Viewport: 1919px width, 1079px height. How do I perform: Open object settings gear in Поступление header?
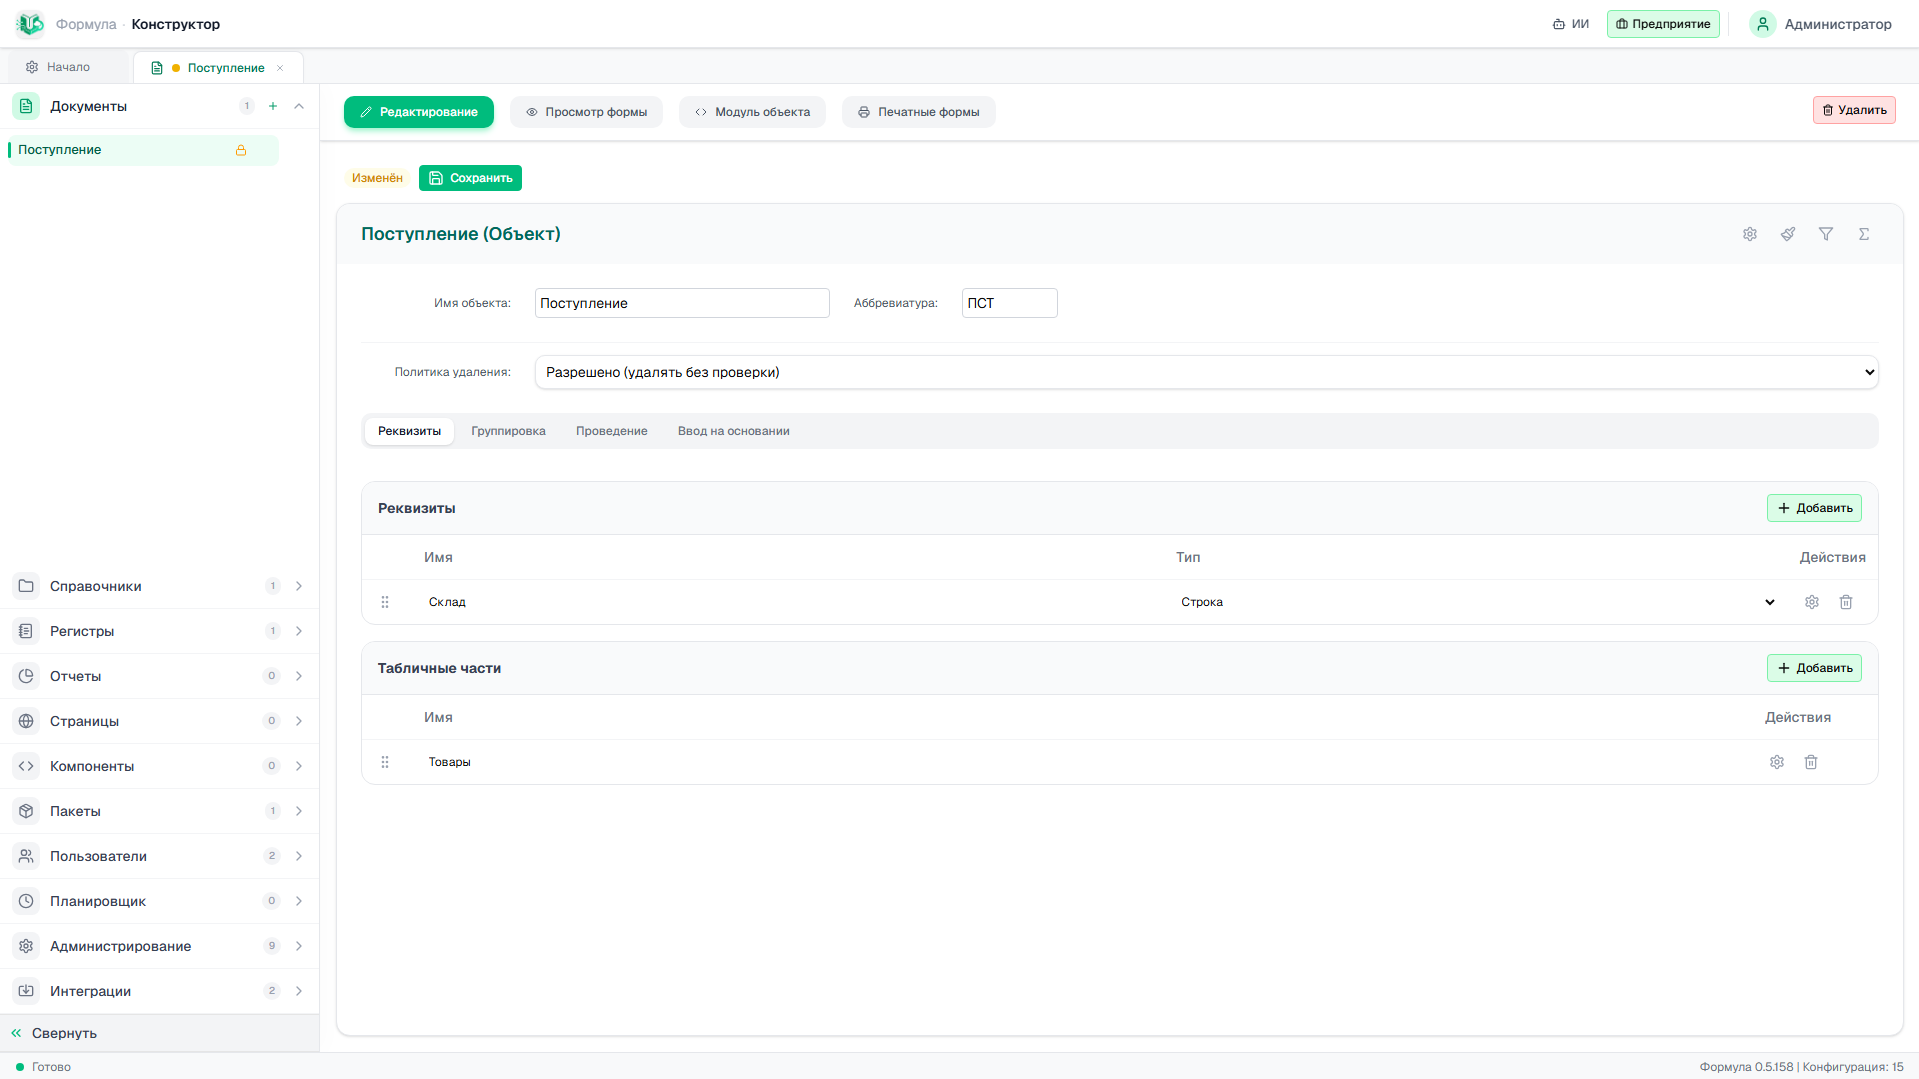tap(1750, 234)
